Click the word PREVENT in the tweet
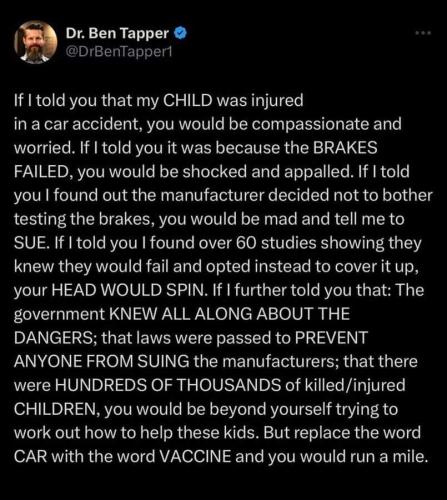447x500 pixels. [x=331, y=338]
